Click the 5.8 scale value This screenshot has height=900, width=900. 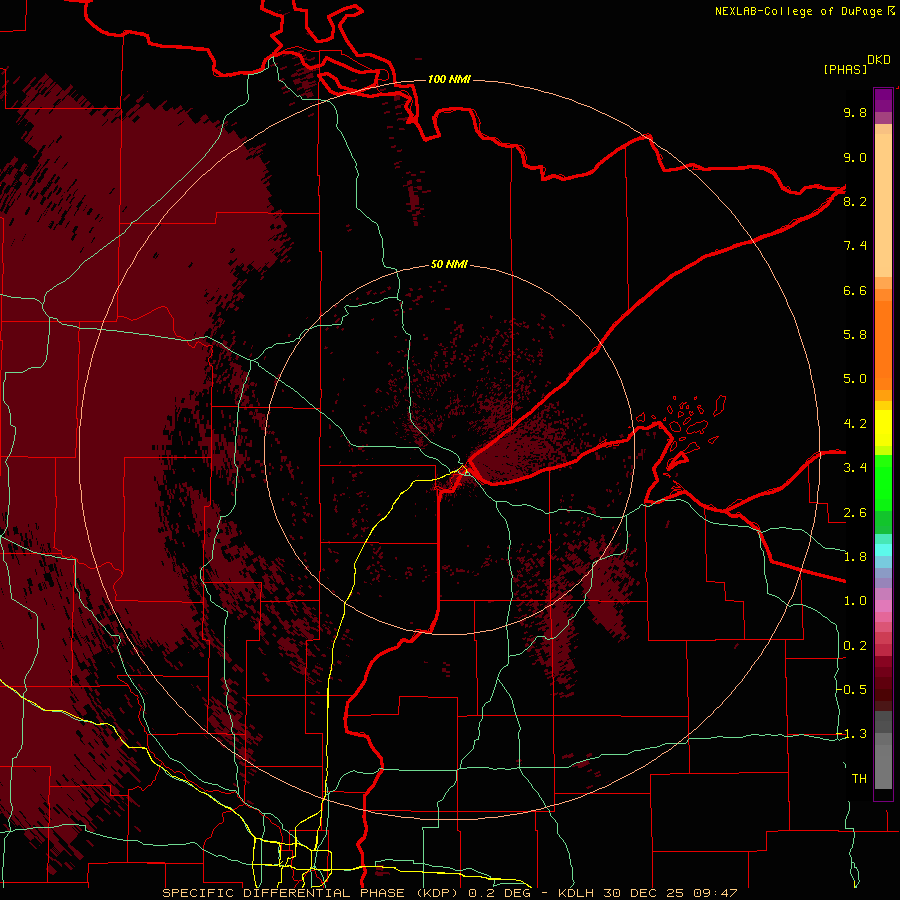[855, 335]
